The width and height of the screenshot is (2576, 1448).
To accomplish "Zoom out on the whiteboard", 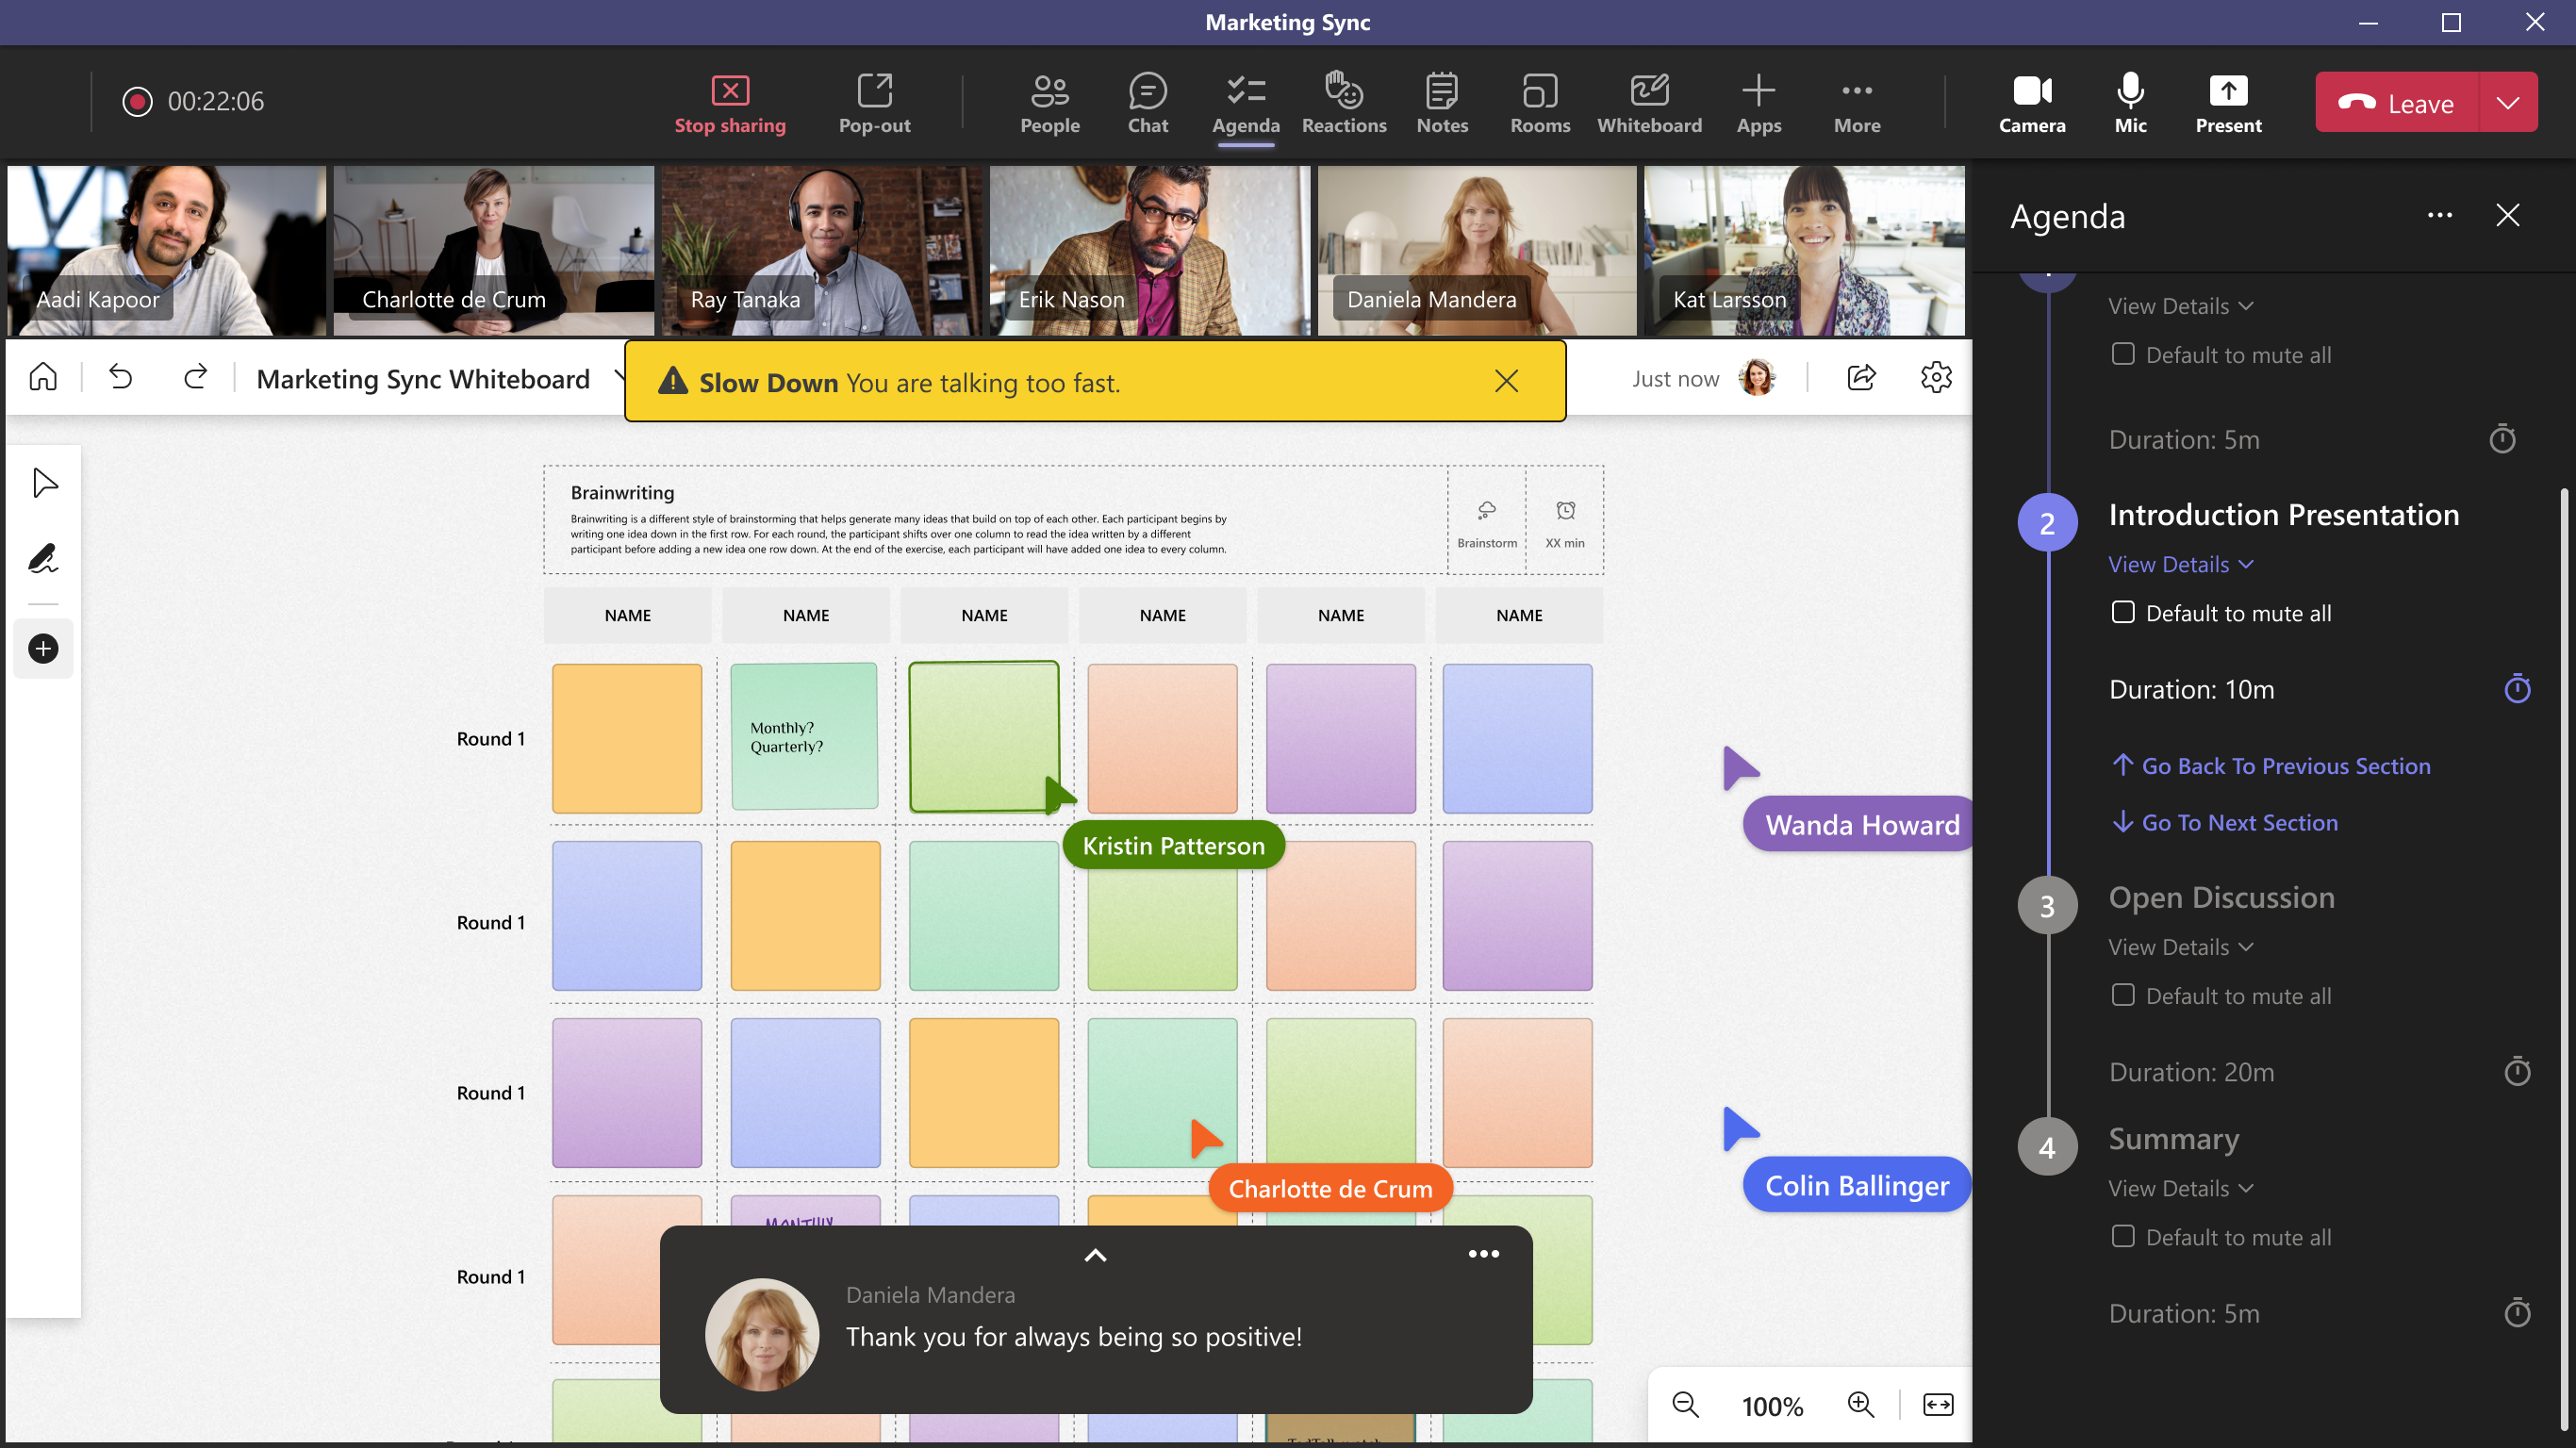I will 1685,1405.
